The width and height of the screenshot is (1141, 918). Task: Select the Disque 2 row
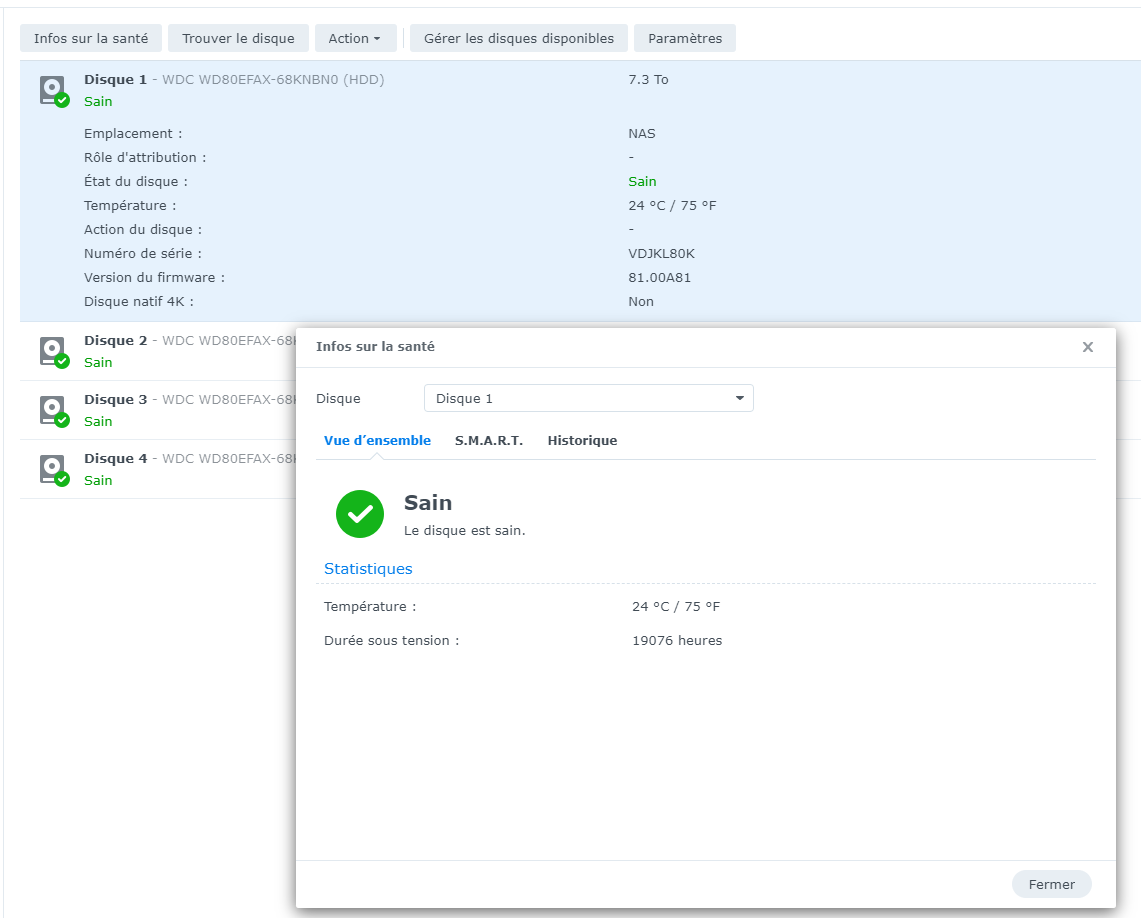(x=158, y=351)
